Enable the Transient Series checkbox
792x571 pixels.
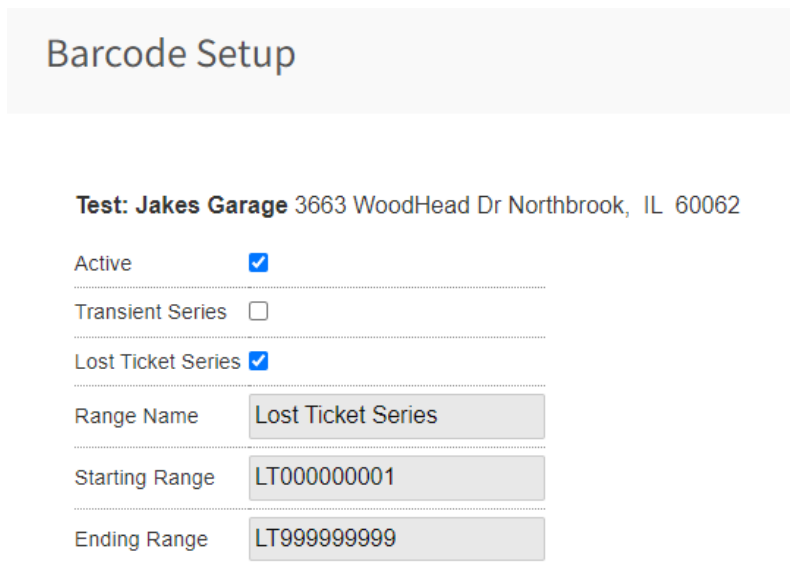click(x=258, y=311)
